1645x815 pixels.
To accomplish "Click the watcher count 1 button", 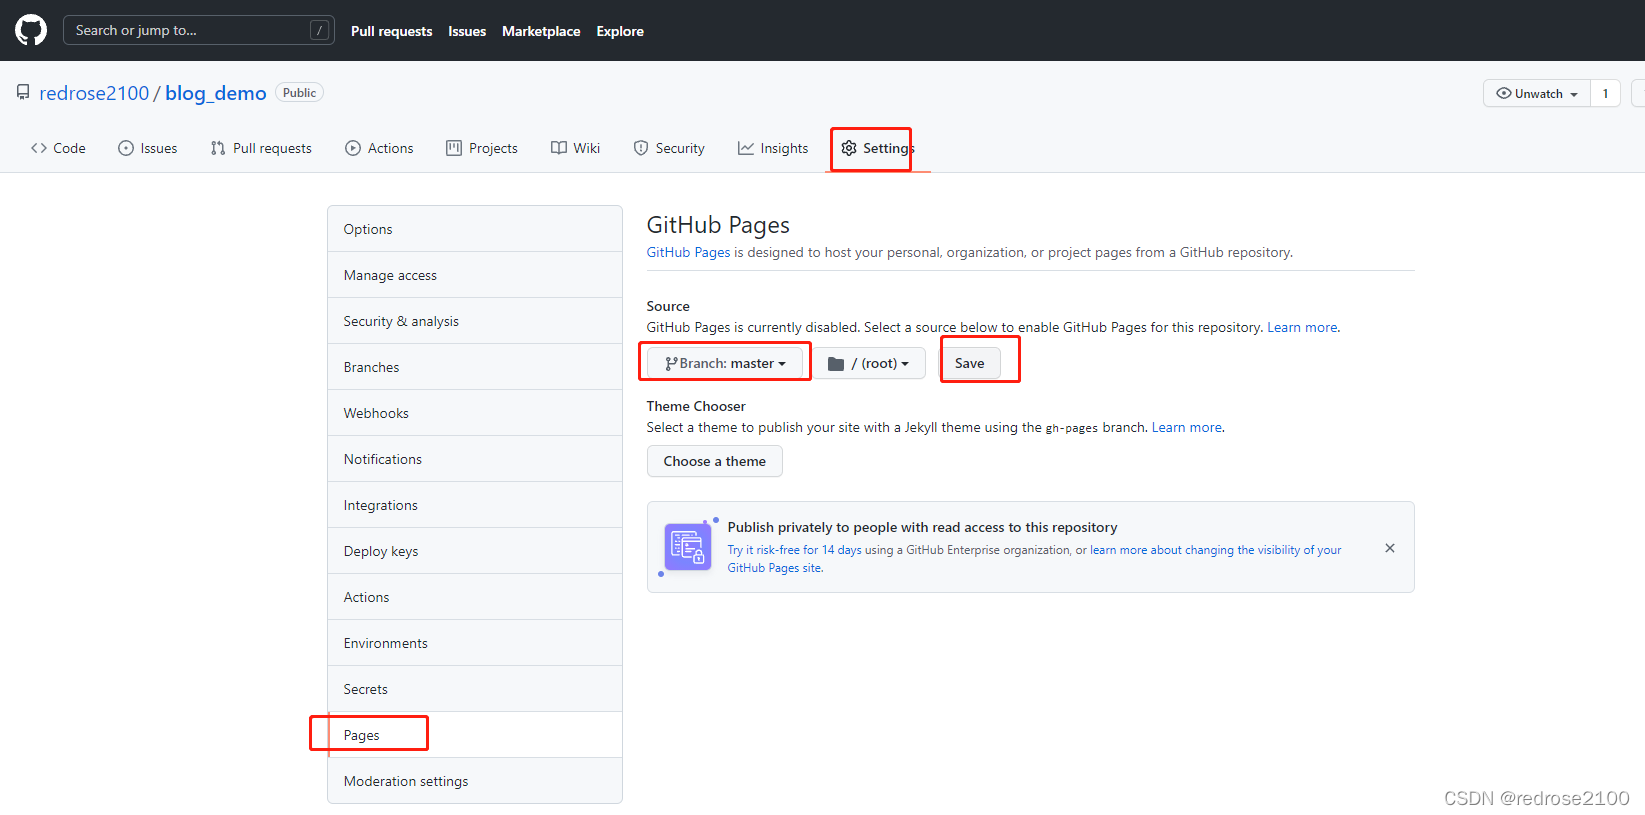I will [1605, 93].
